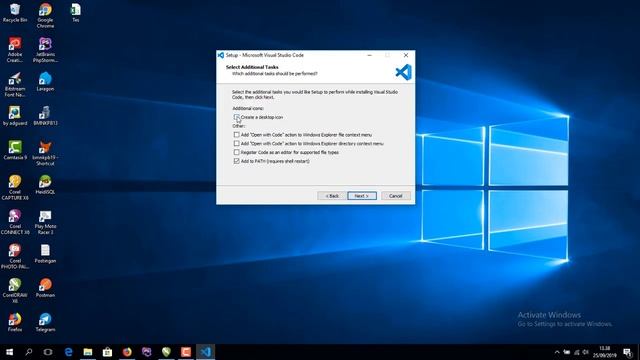The width and height of the screenshot is (640, 360).
Task: Open the battery status tray icon
Action: 567,352
